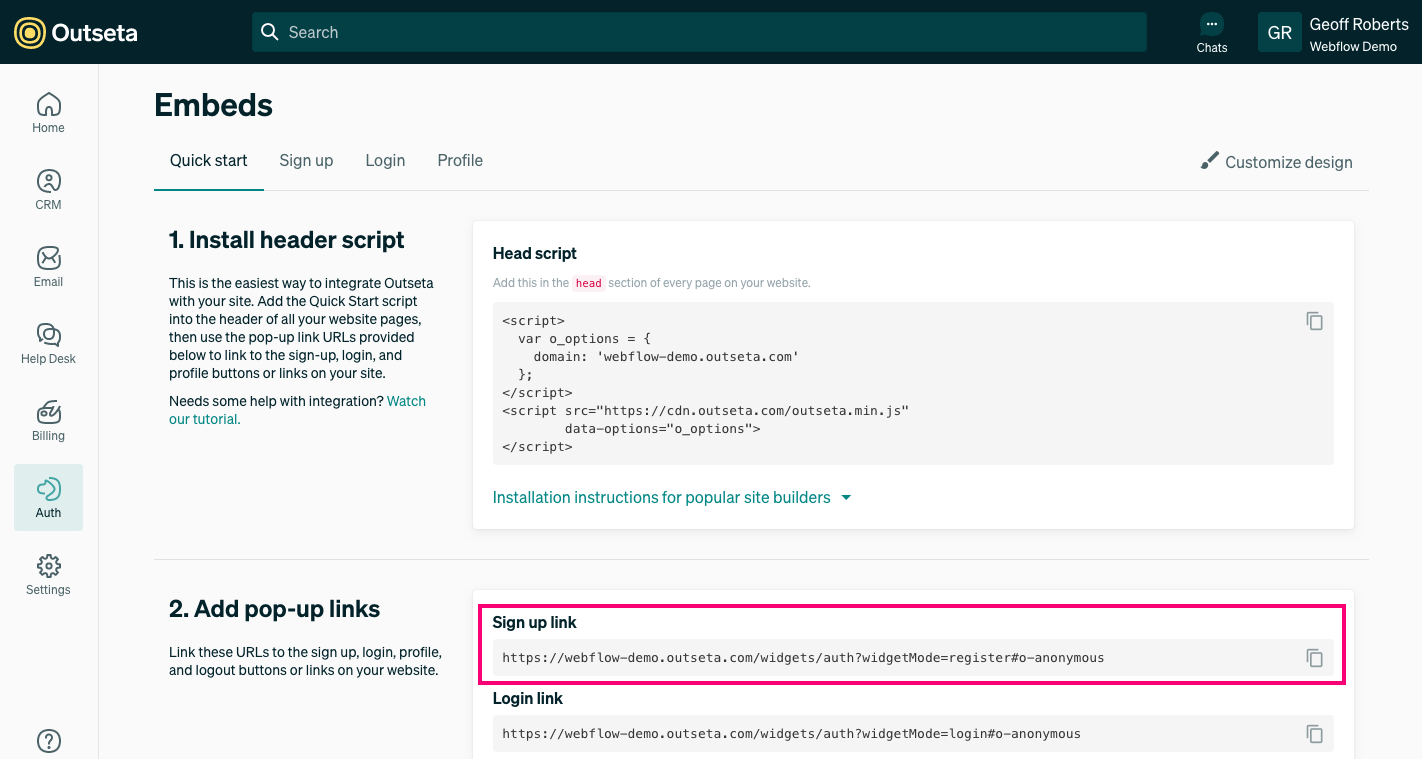Copy the Sign up link URL

[1314, 658]
